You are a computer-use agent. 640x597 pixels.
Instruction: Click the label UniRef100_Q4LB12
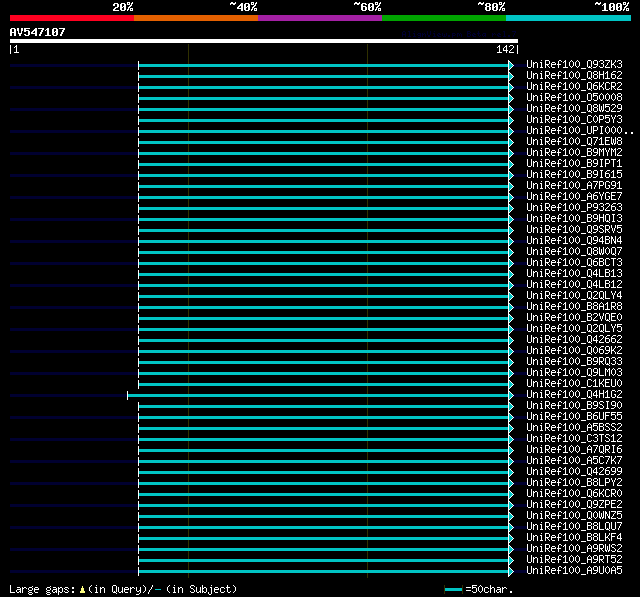coord(574,285)
